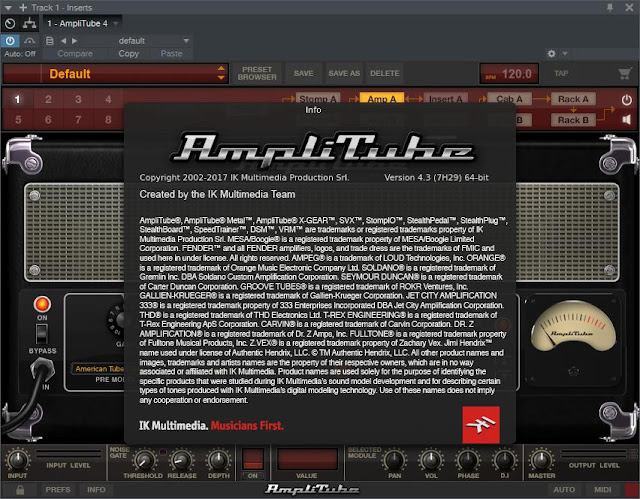Screen dimensions: 640x499
Task: Go to next preset arrow
Action: coord(74,41)
